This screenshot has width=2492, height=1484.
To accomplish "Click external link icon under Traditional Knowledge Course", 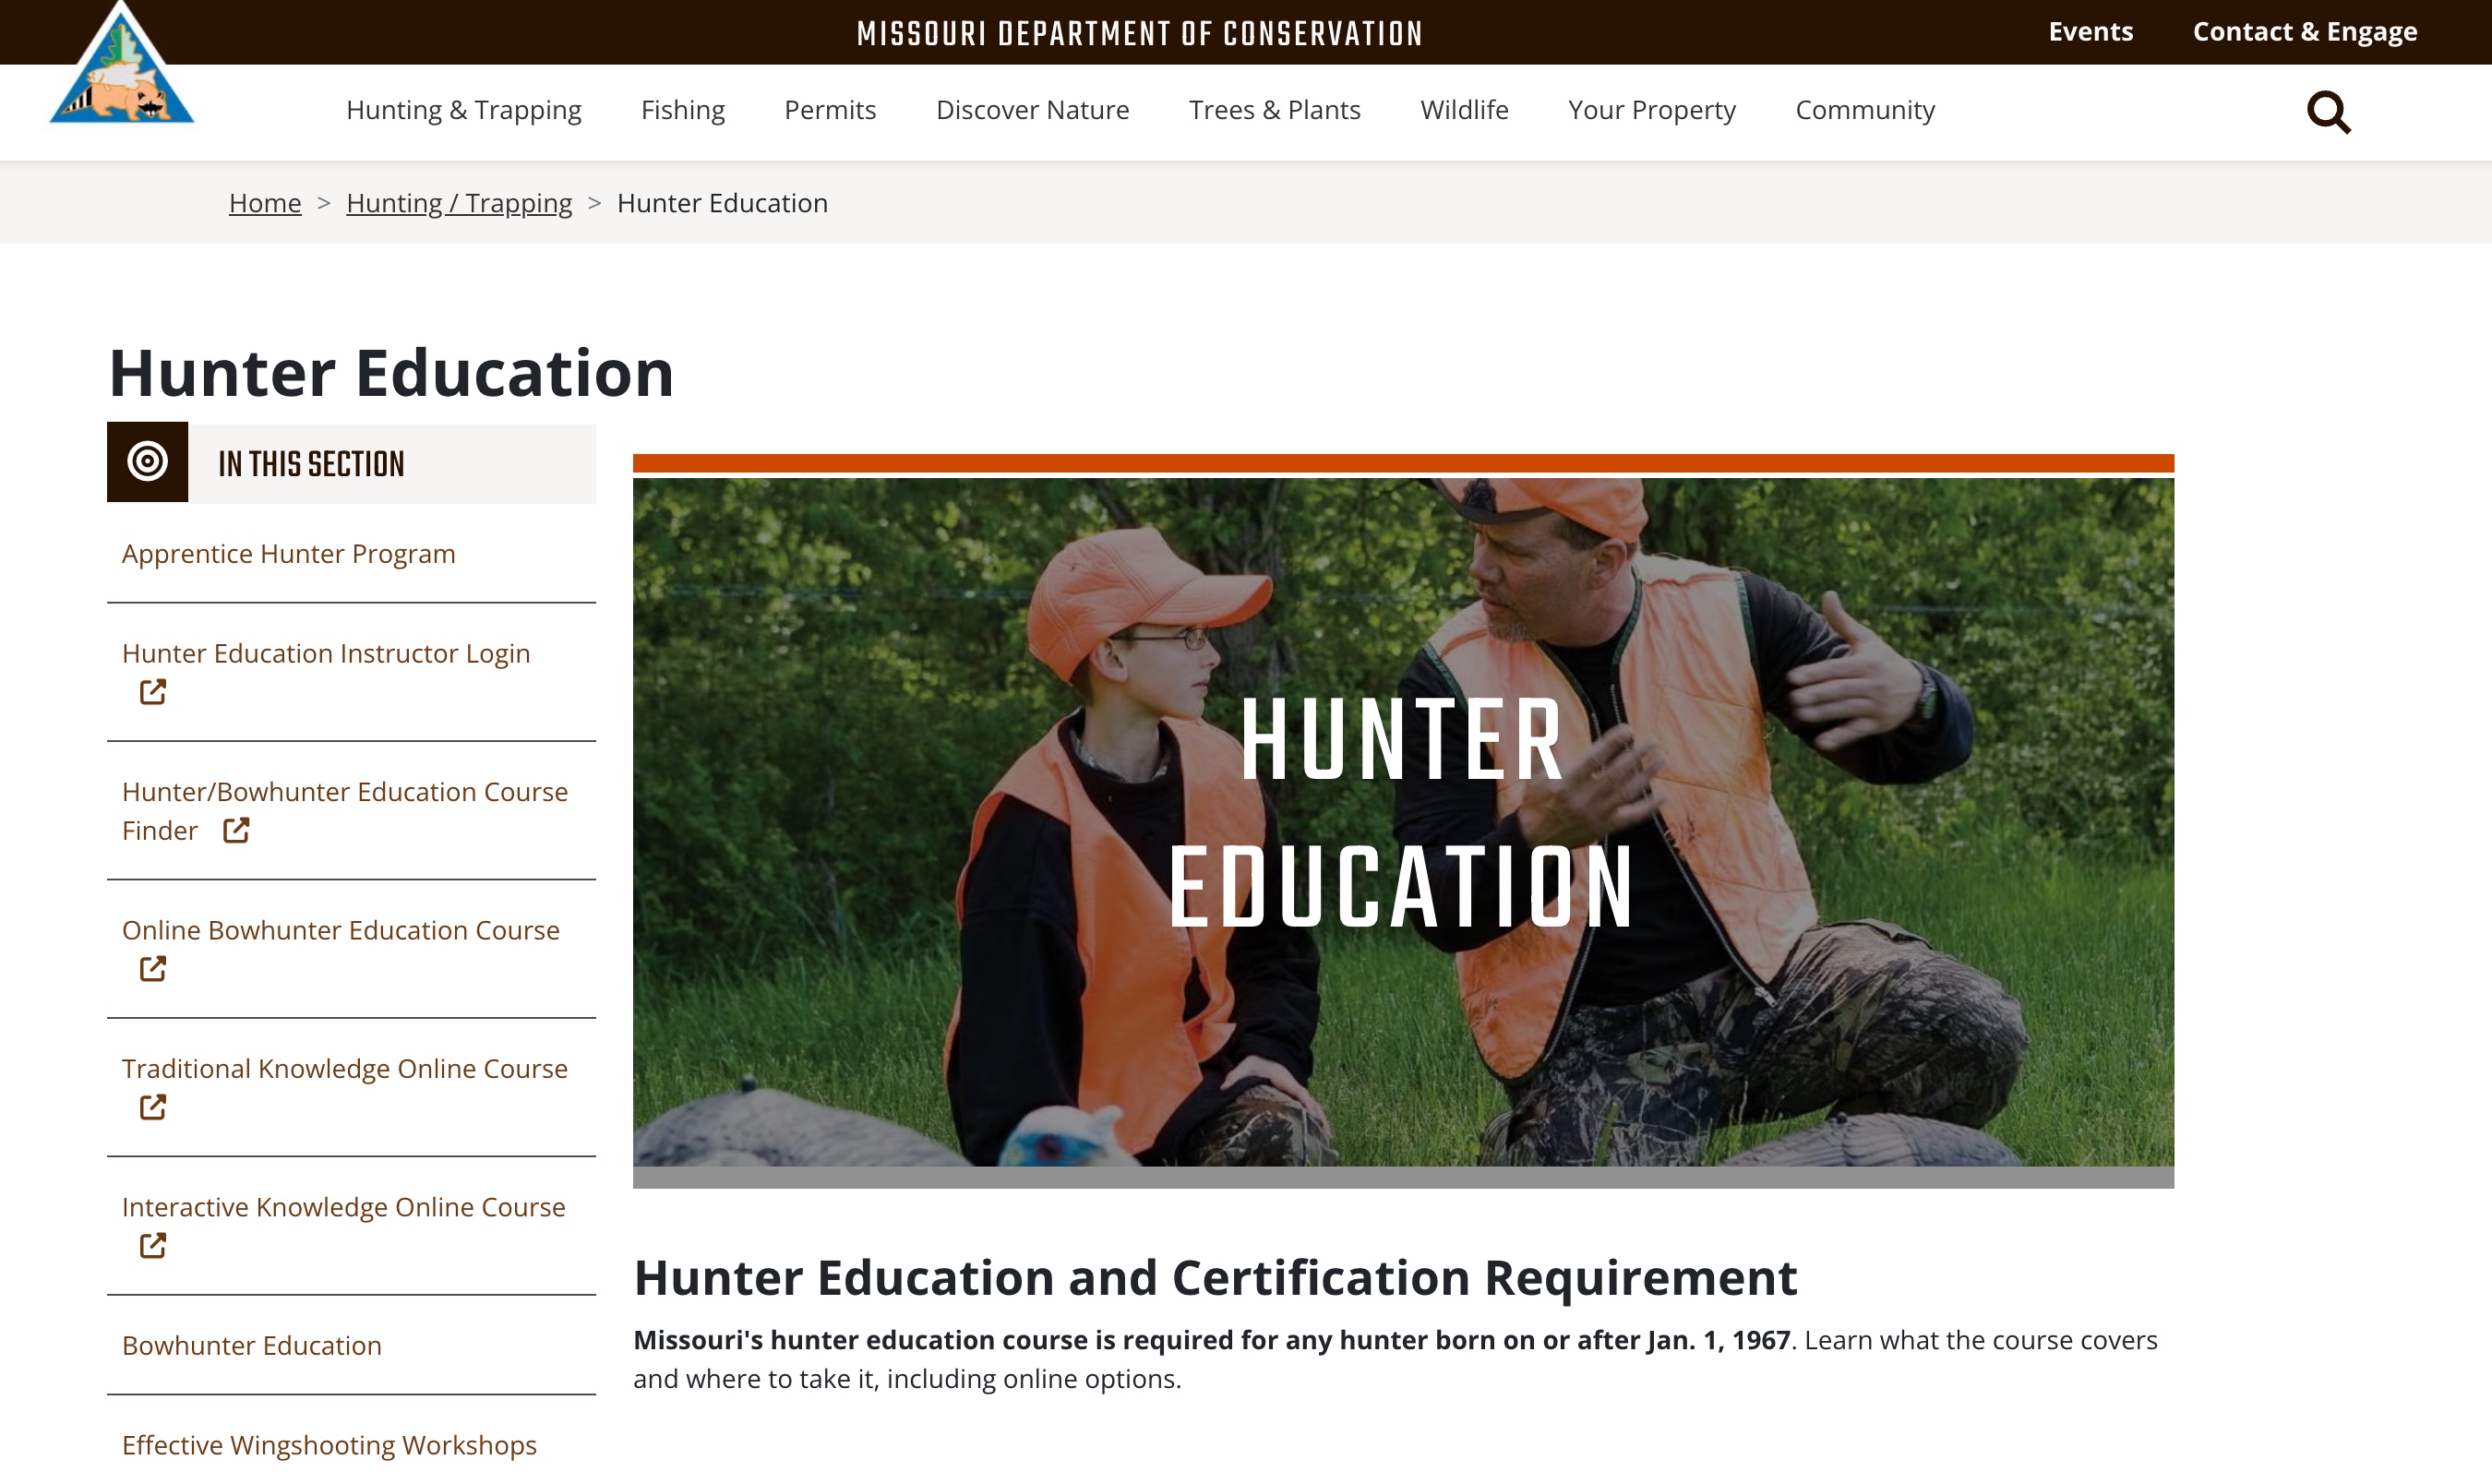I will 153,1107.
